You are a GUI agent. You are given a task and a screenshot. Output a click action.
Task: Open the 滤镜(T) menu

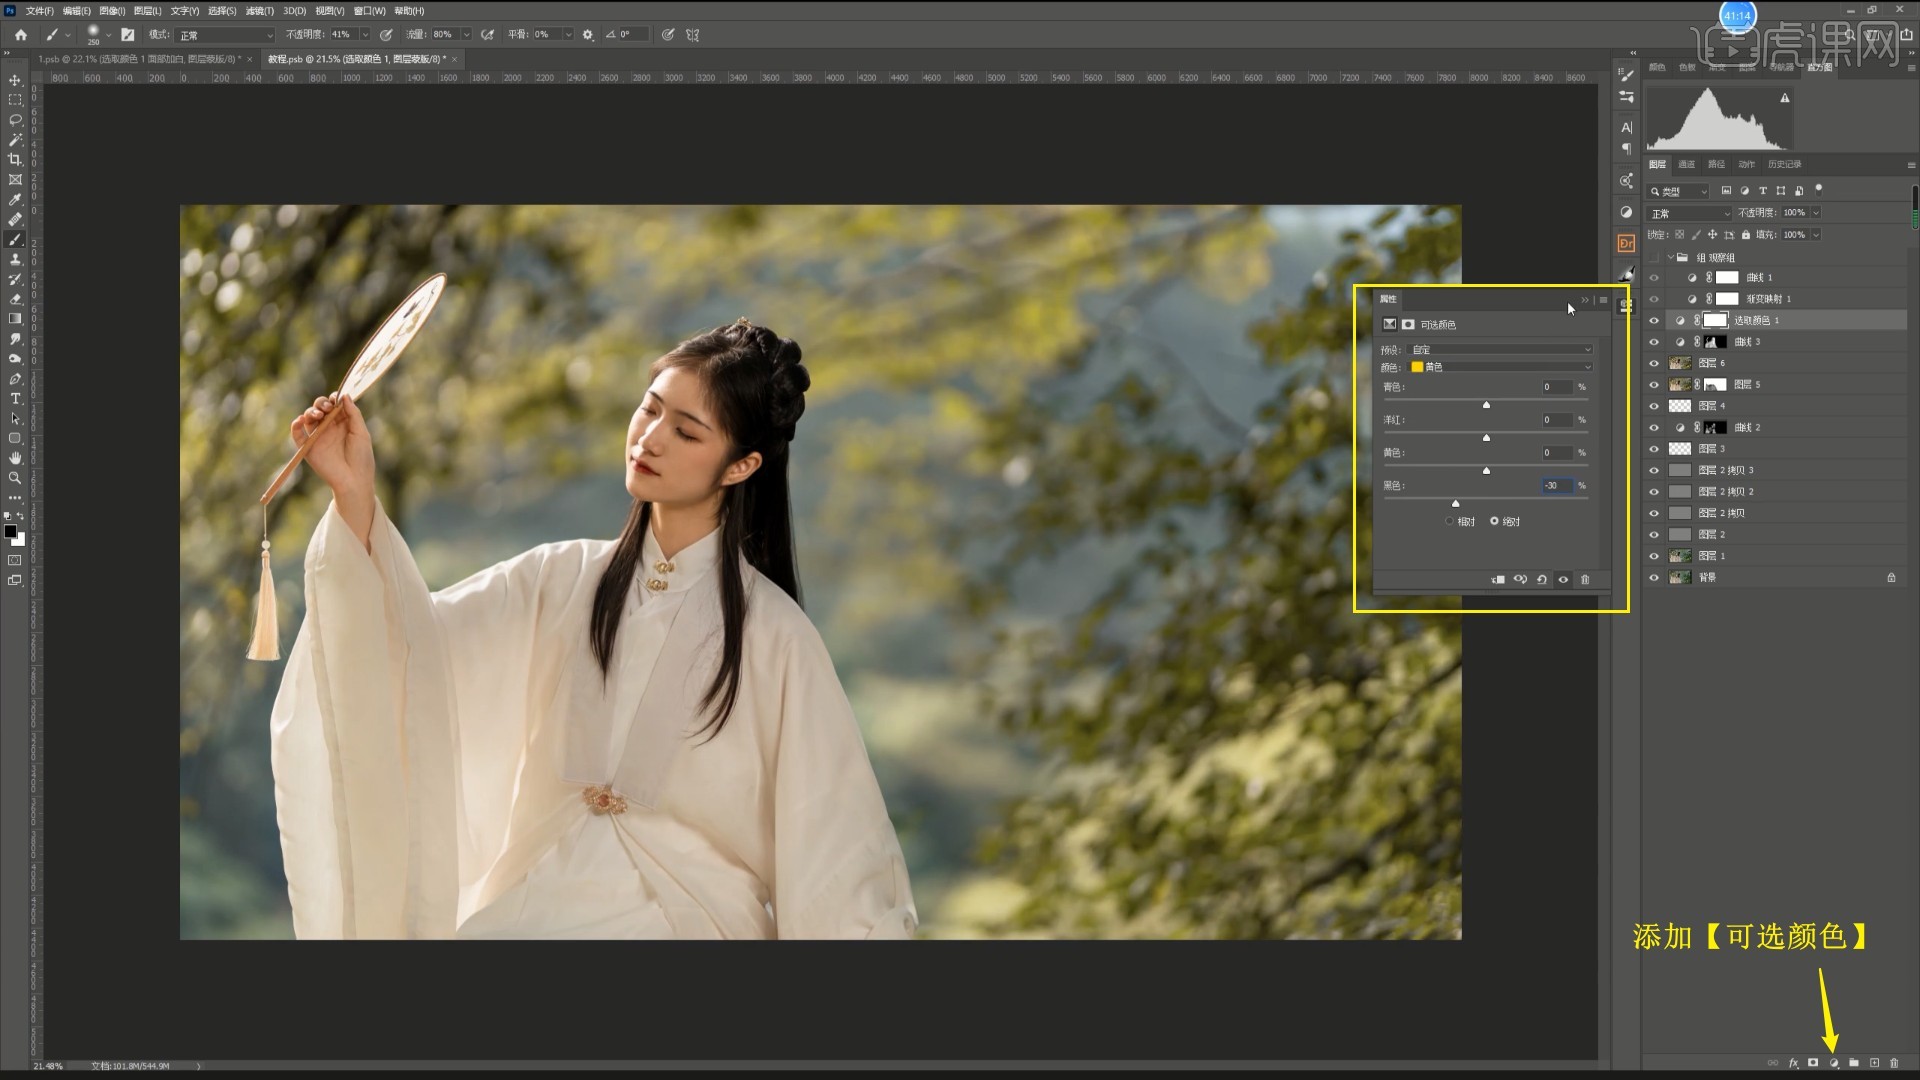pos(259,11)
